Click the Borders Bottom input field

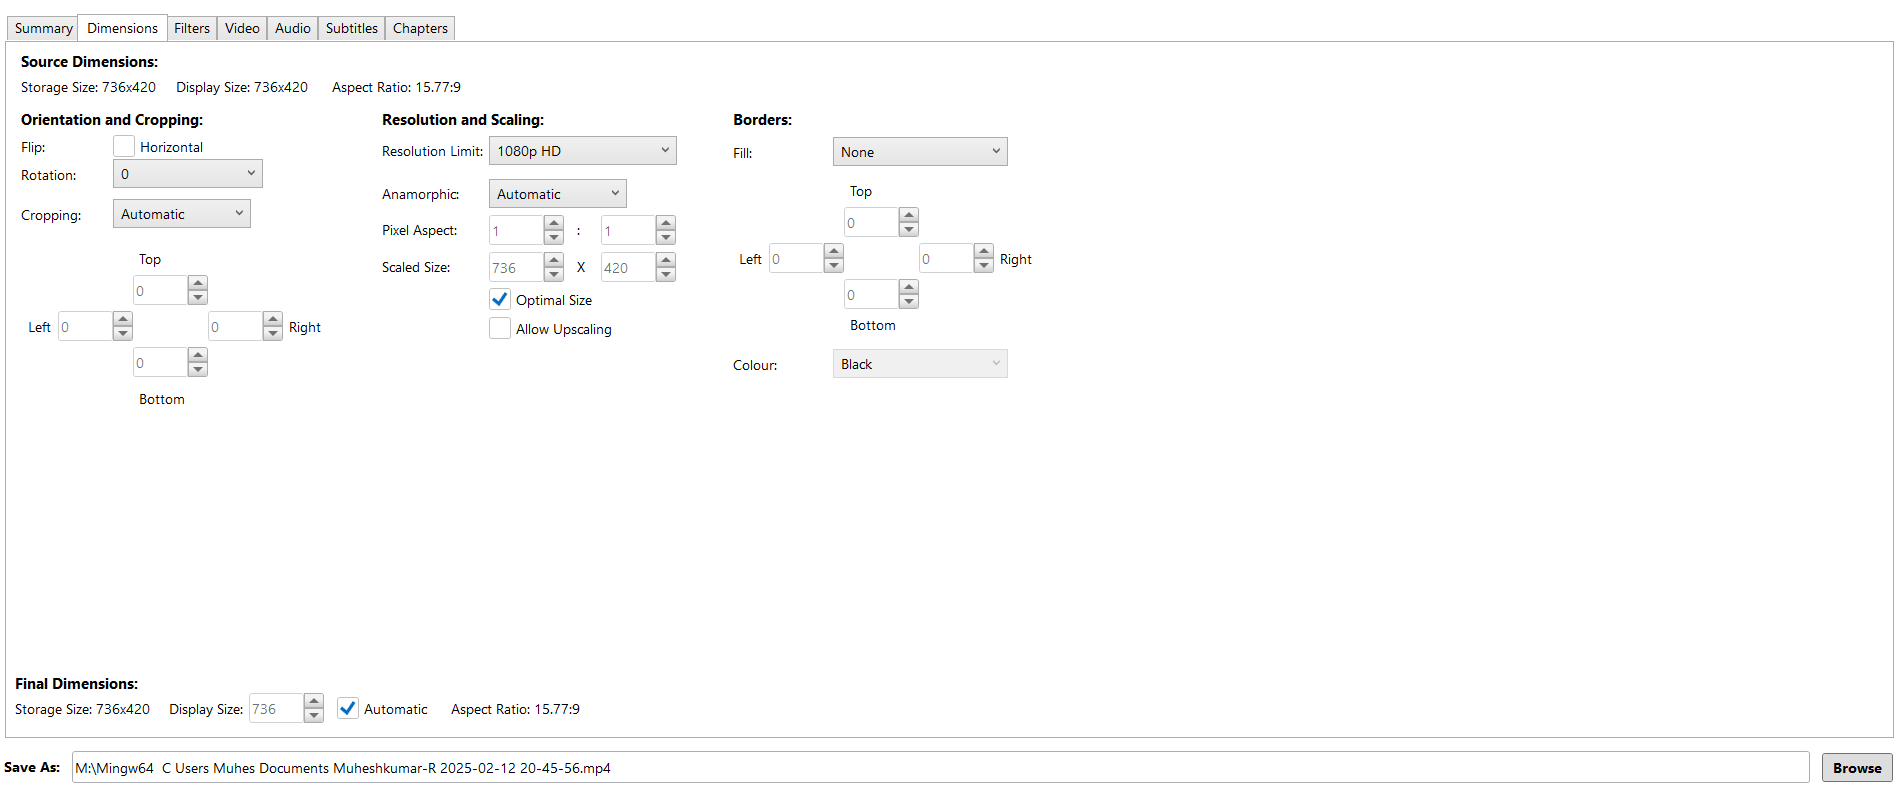[872, 294]
